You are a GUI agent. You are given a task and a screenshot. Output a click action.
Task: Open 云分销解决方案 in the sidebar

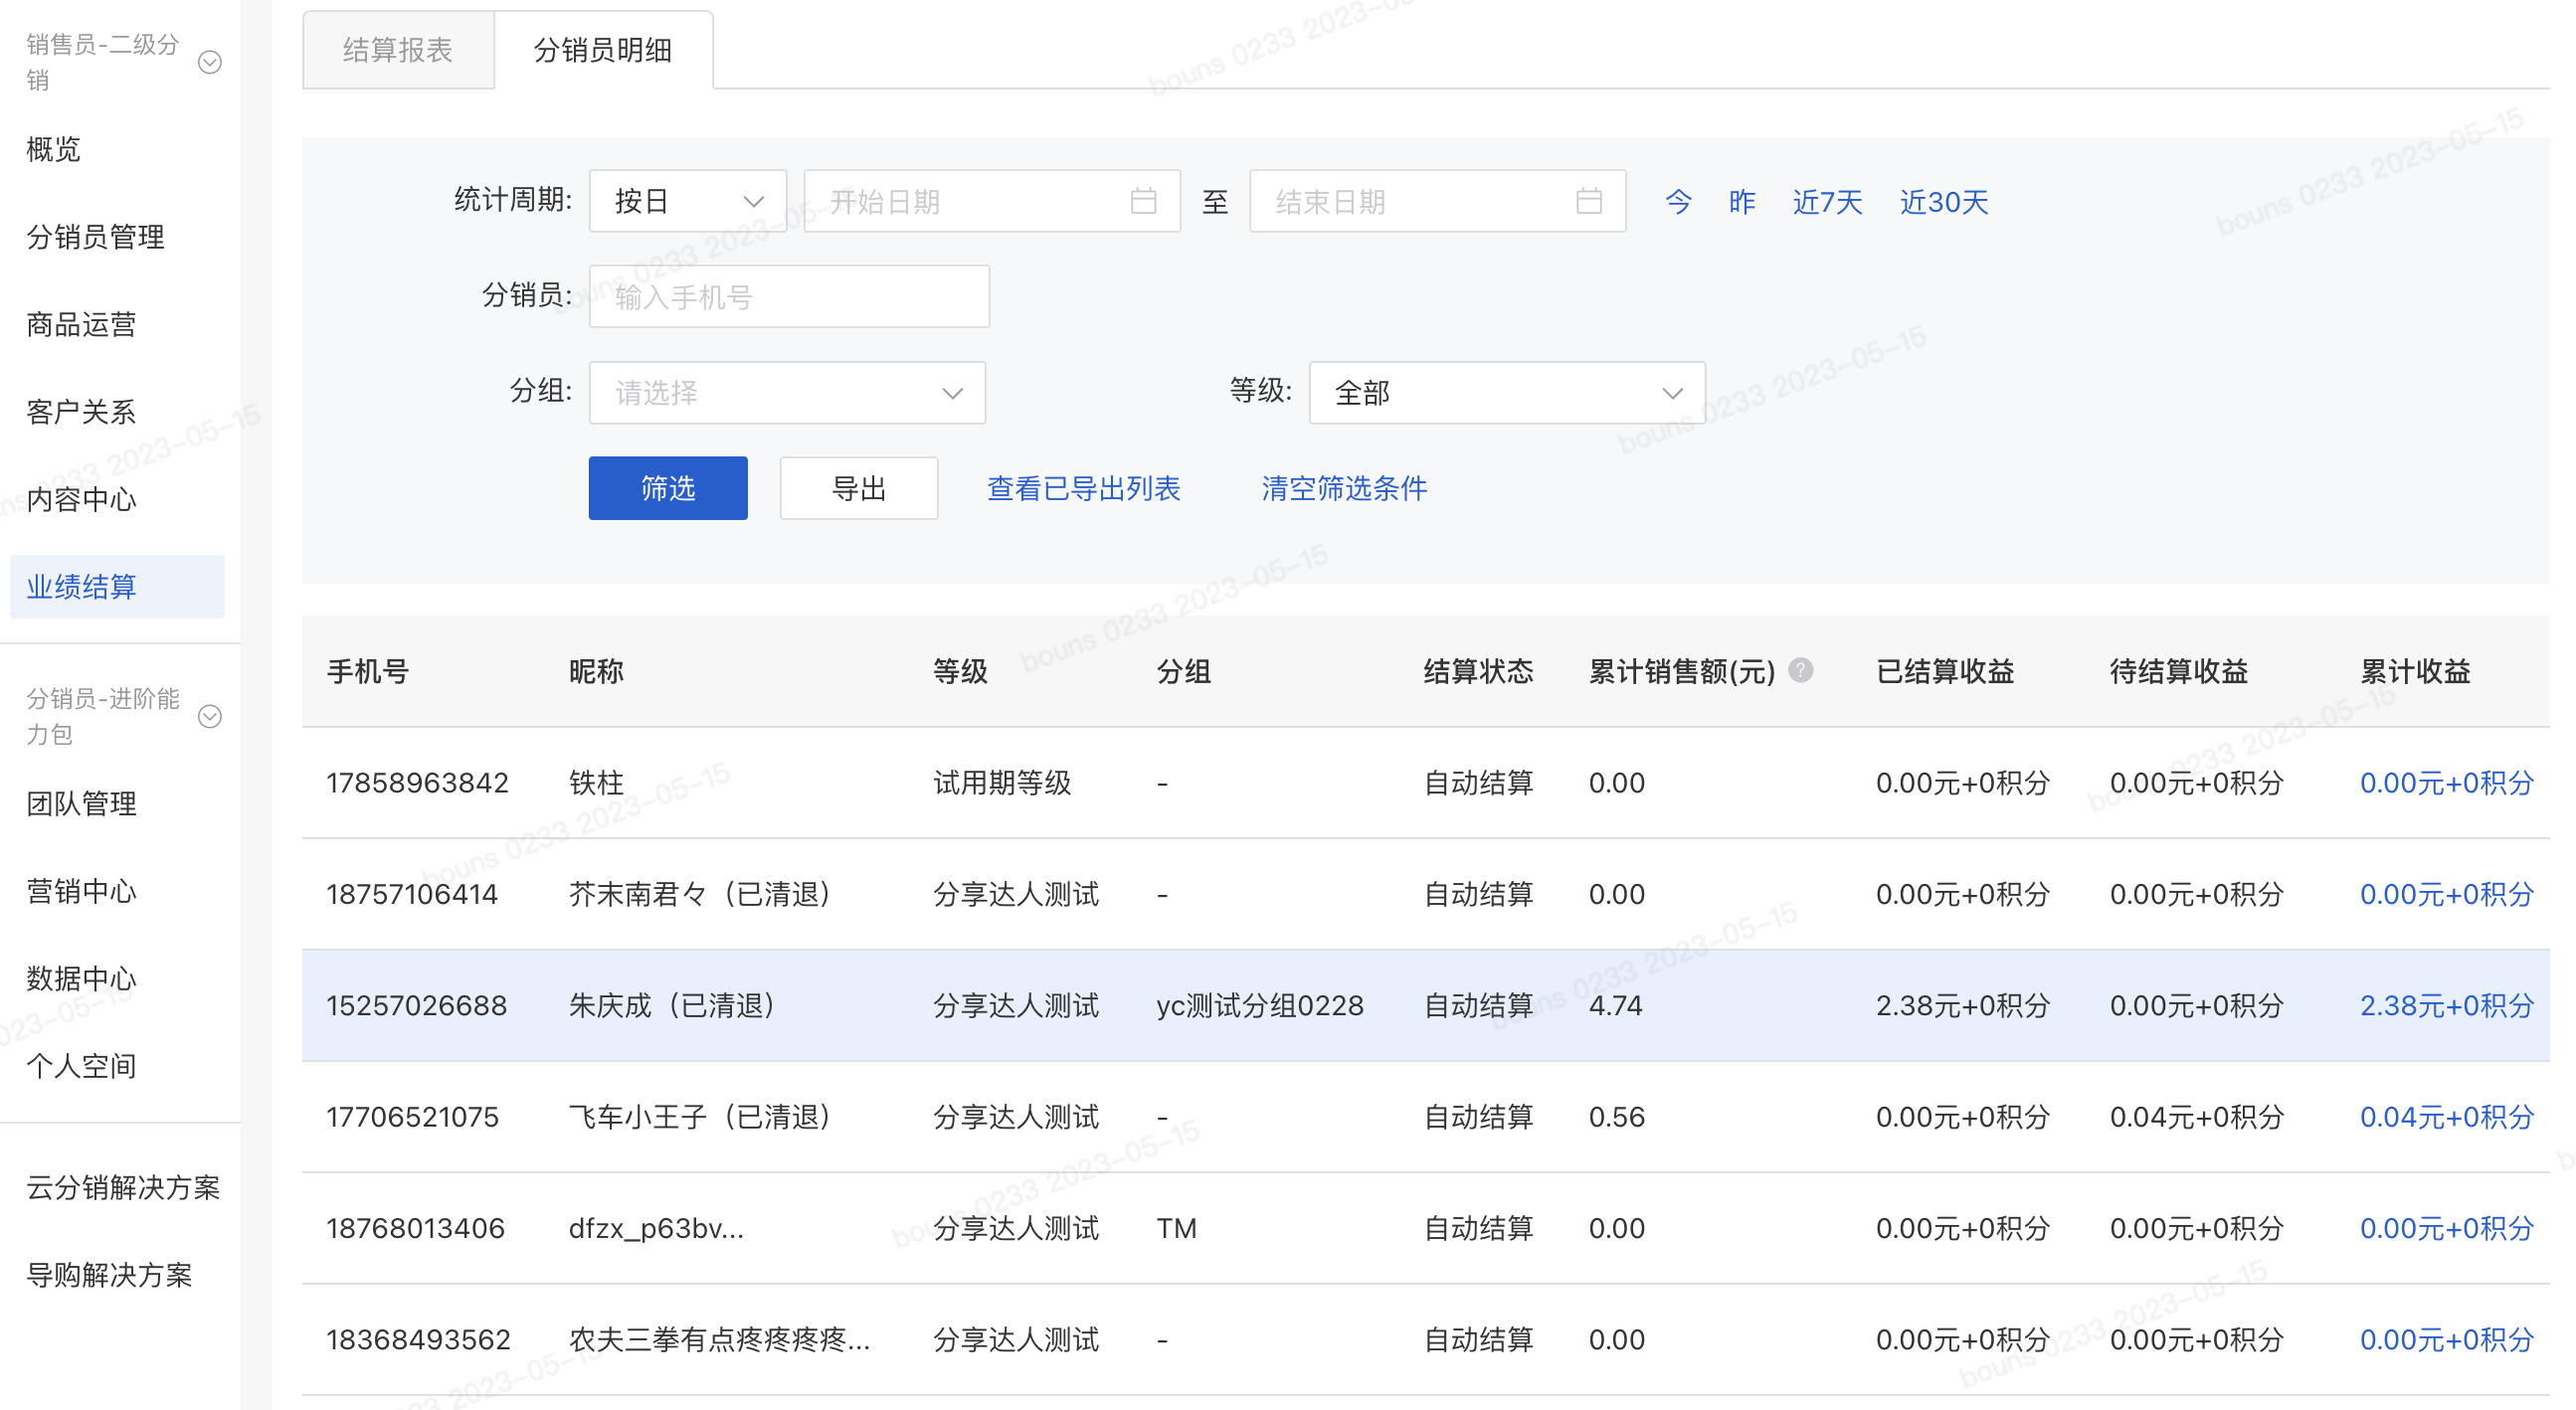123,1187
